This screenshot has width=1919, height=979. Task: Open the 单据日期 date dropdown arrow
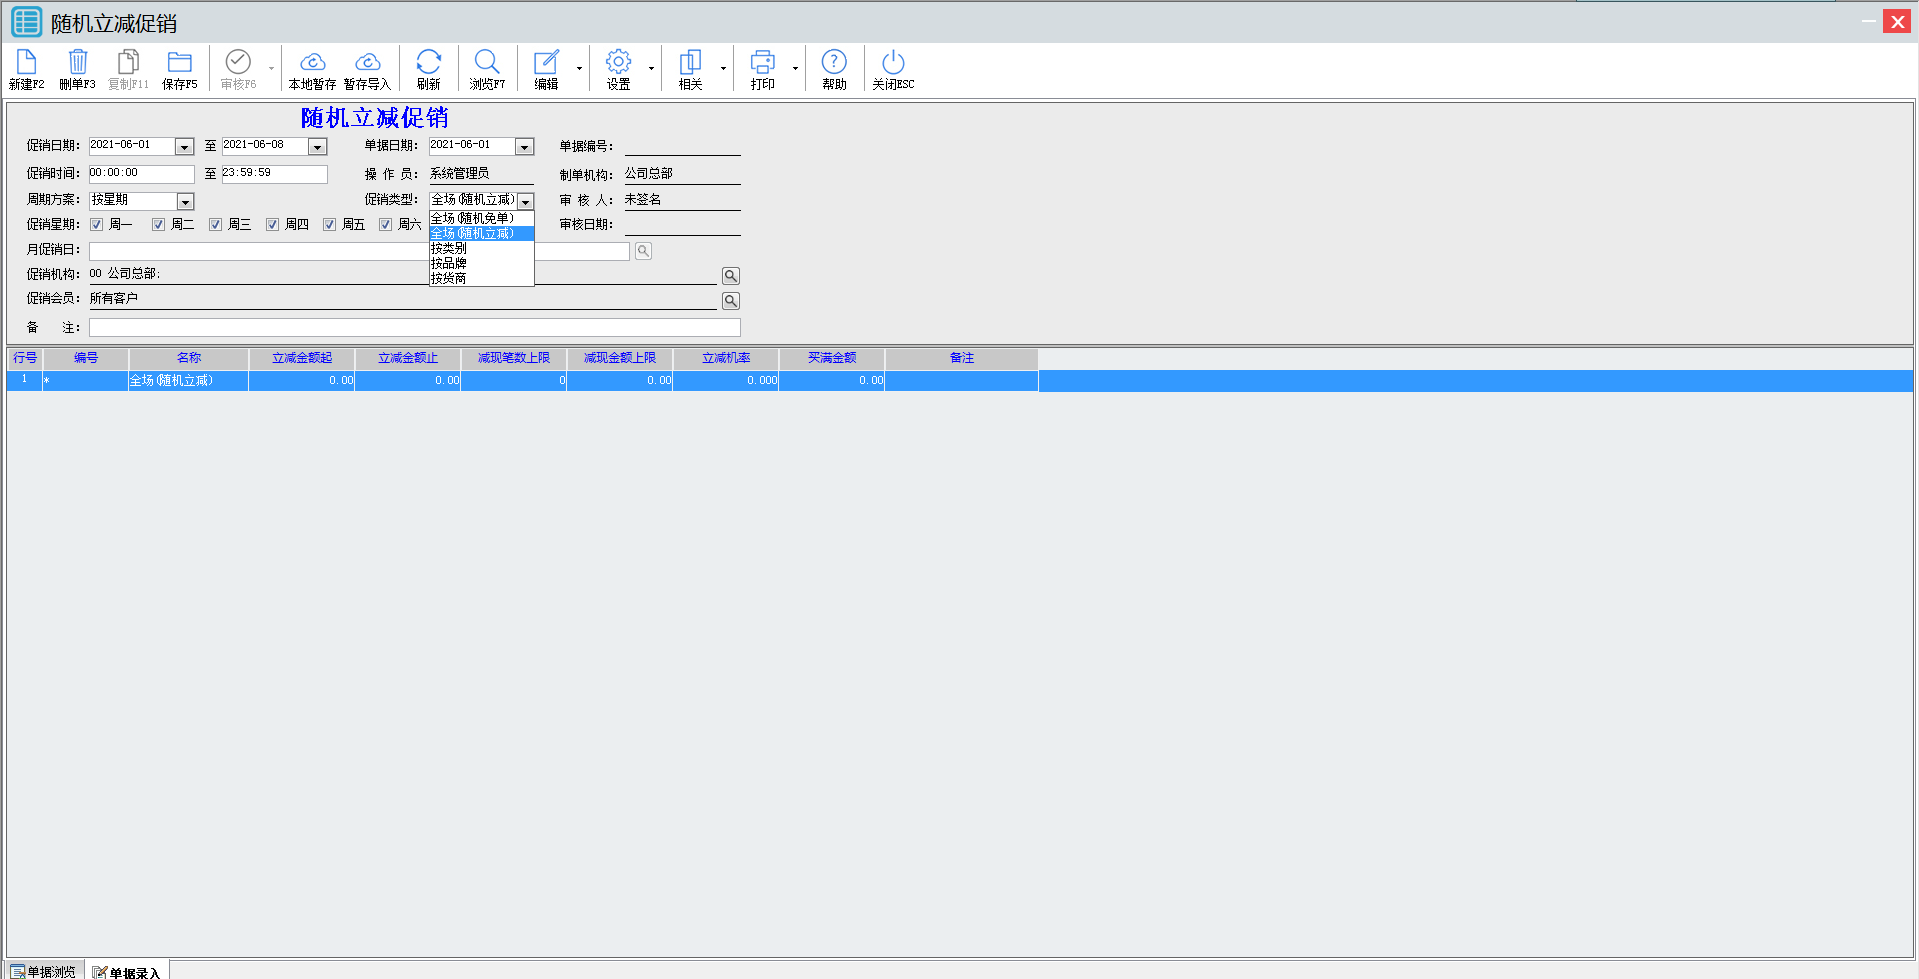pyautogui.click(x=524, y=148)
